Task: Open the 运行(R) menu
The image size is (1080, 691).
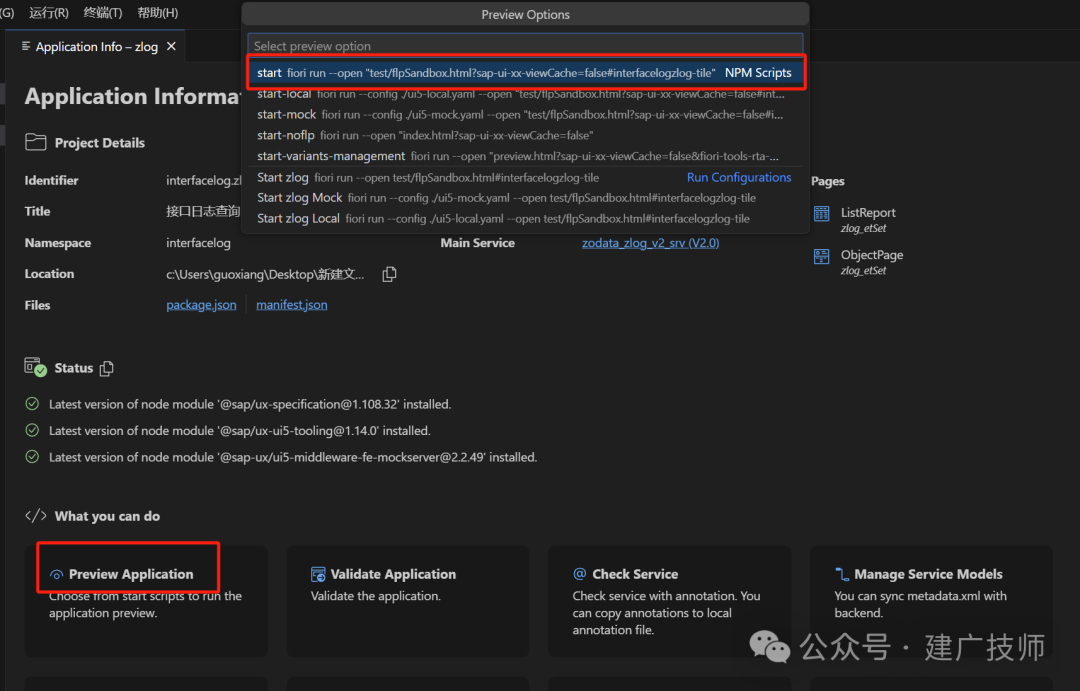Action: (49, 12)
